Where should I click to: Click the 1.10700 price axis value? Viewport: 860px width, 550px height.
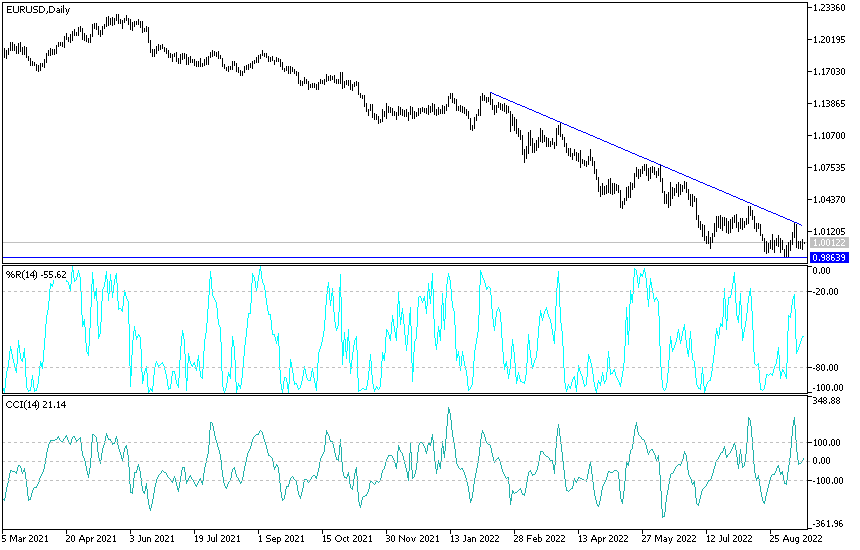829,135
